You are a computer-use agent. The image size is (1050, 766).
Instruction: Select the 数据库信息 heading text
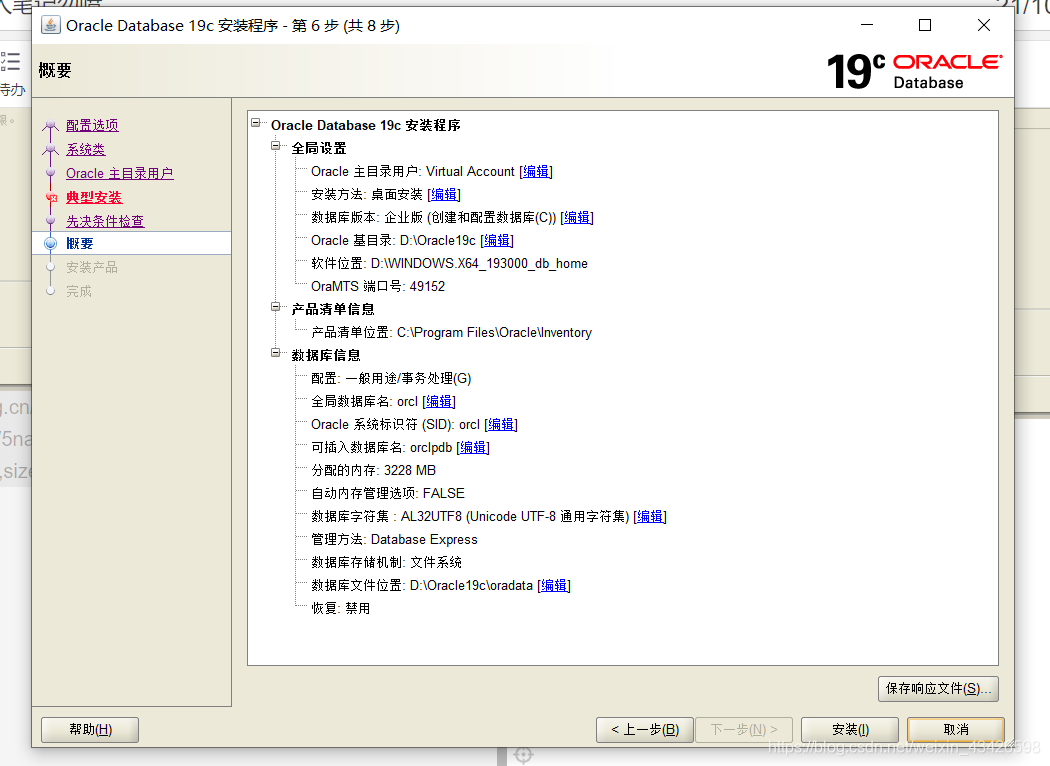click(325, 356)
